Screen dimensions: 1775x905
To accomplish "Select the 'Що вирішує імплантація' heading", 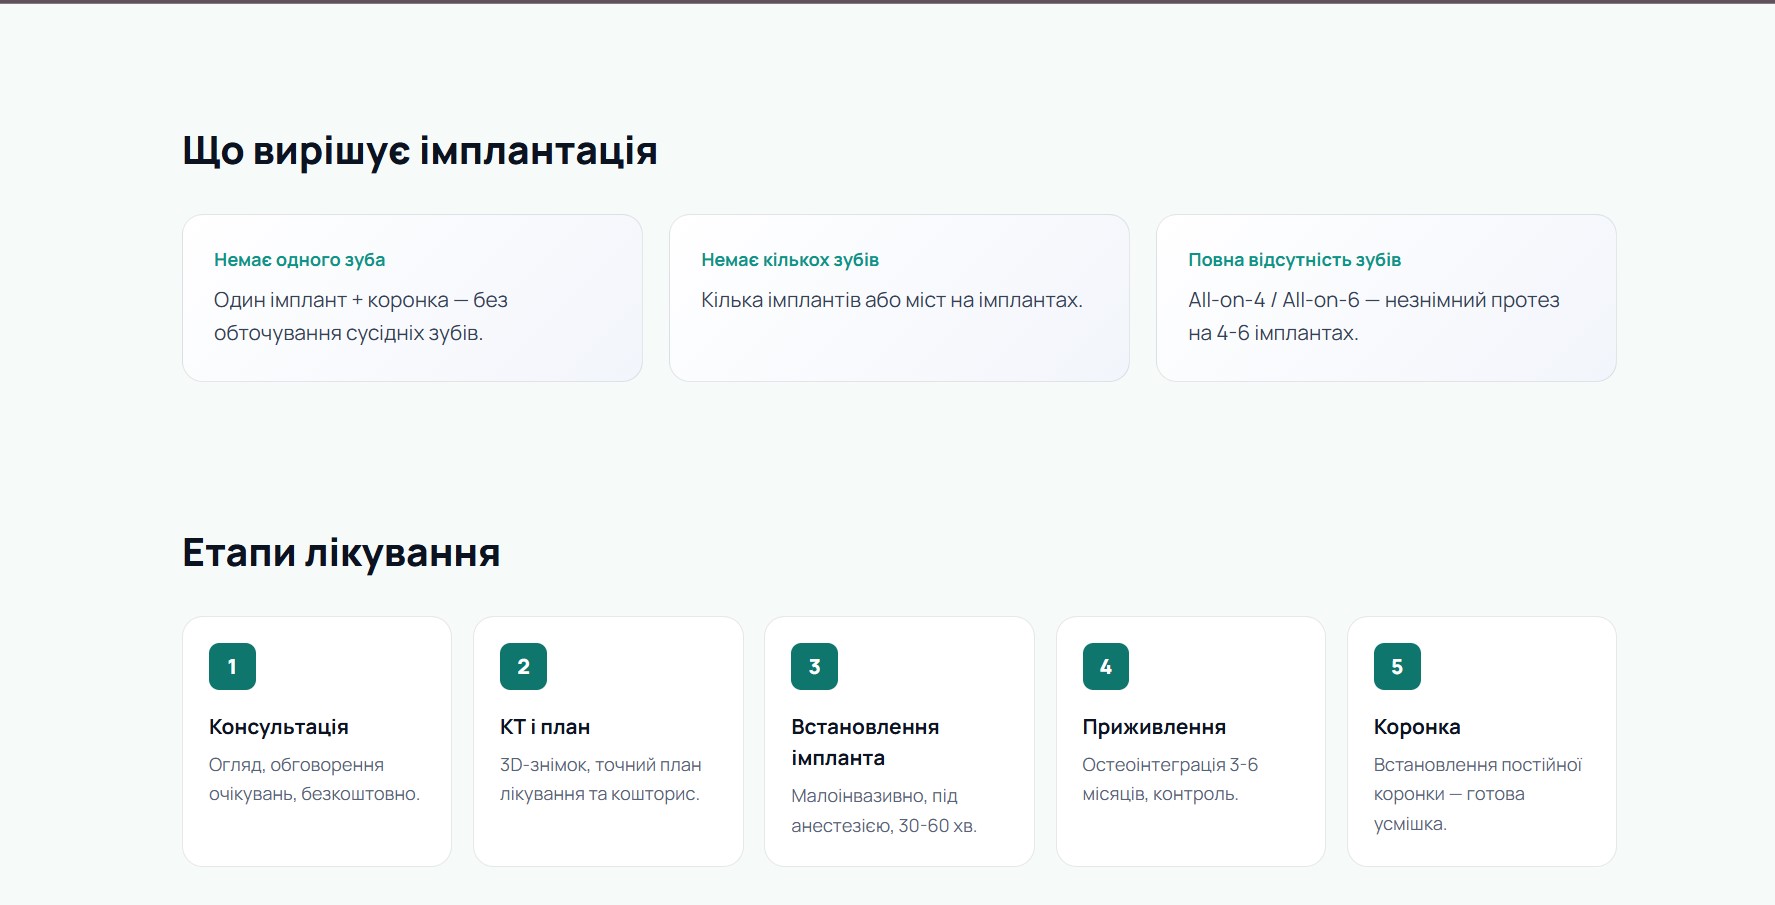I will [x=420, y=151].
